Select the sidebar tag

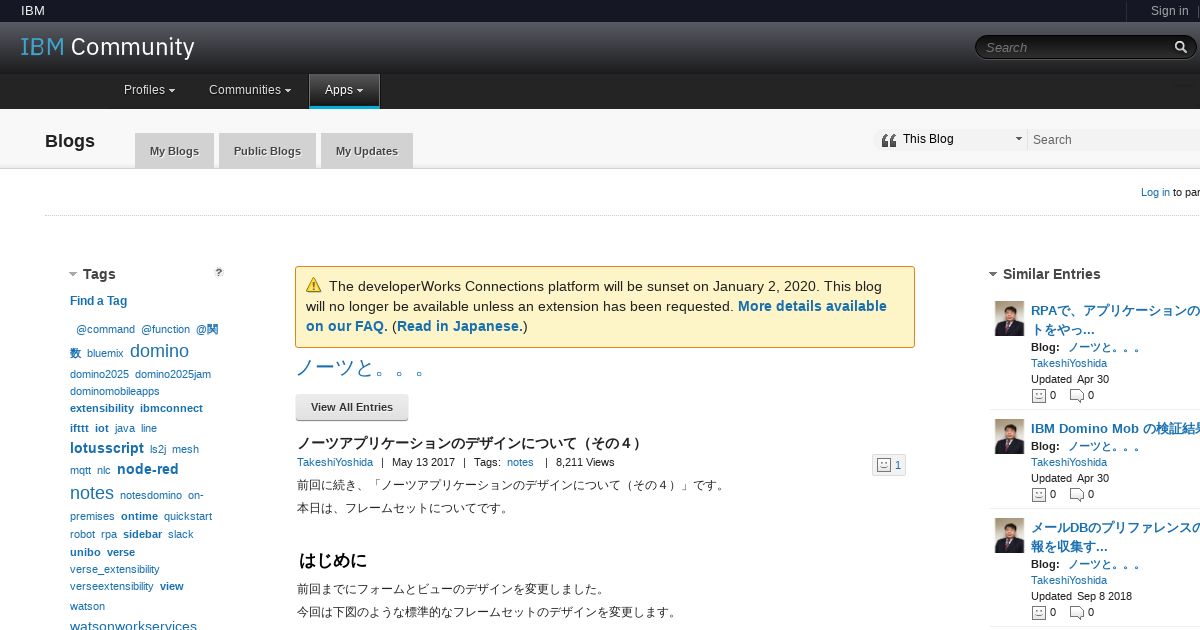(x=142, y=534)
